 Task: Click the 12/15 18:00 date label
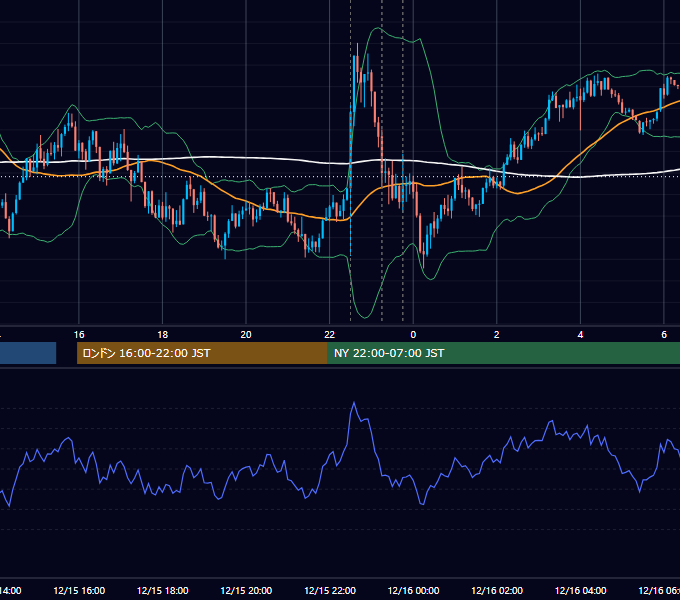[x=163, y=590]
